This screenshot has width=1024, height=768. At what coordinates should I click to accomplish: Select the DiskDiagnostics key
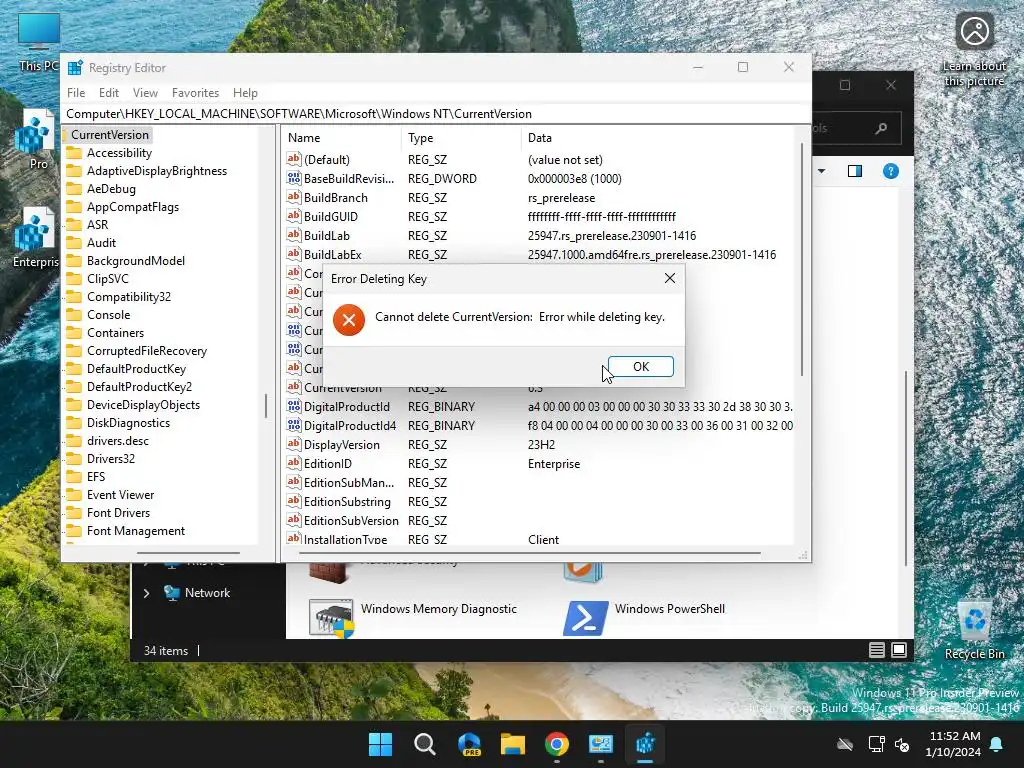click(128, 423)
